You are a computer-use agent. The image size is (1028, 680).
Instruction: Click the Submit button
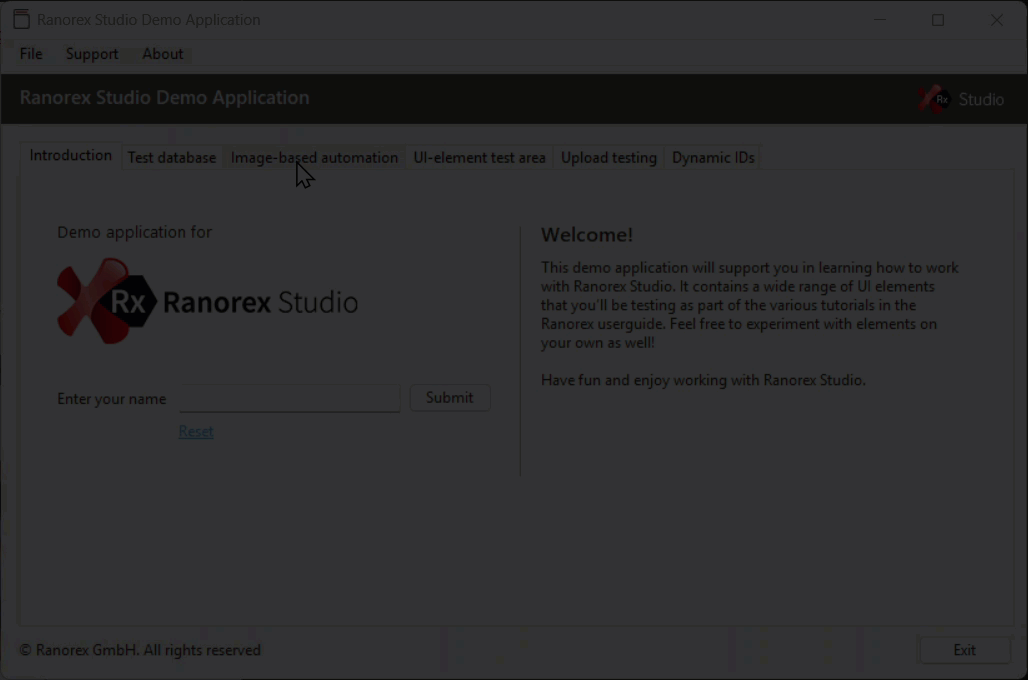click(450, 397)
